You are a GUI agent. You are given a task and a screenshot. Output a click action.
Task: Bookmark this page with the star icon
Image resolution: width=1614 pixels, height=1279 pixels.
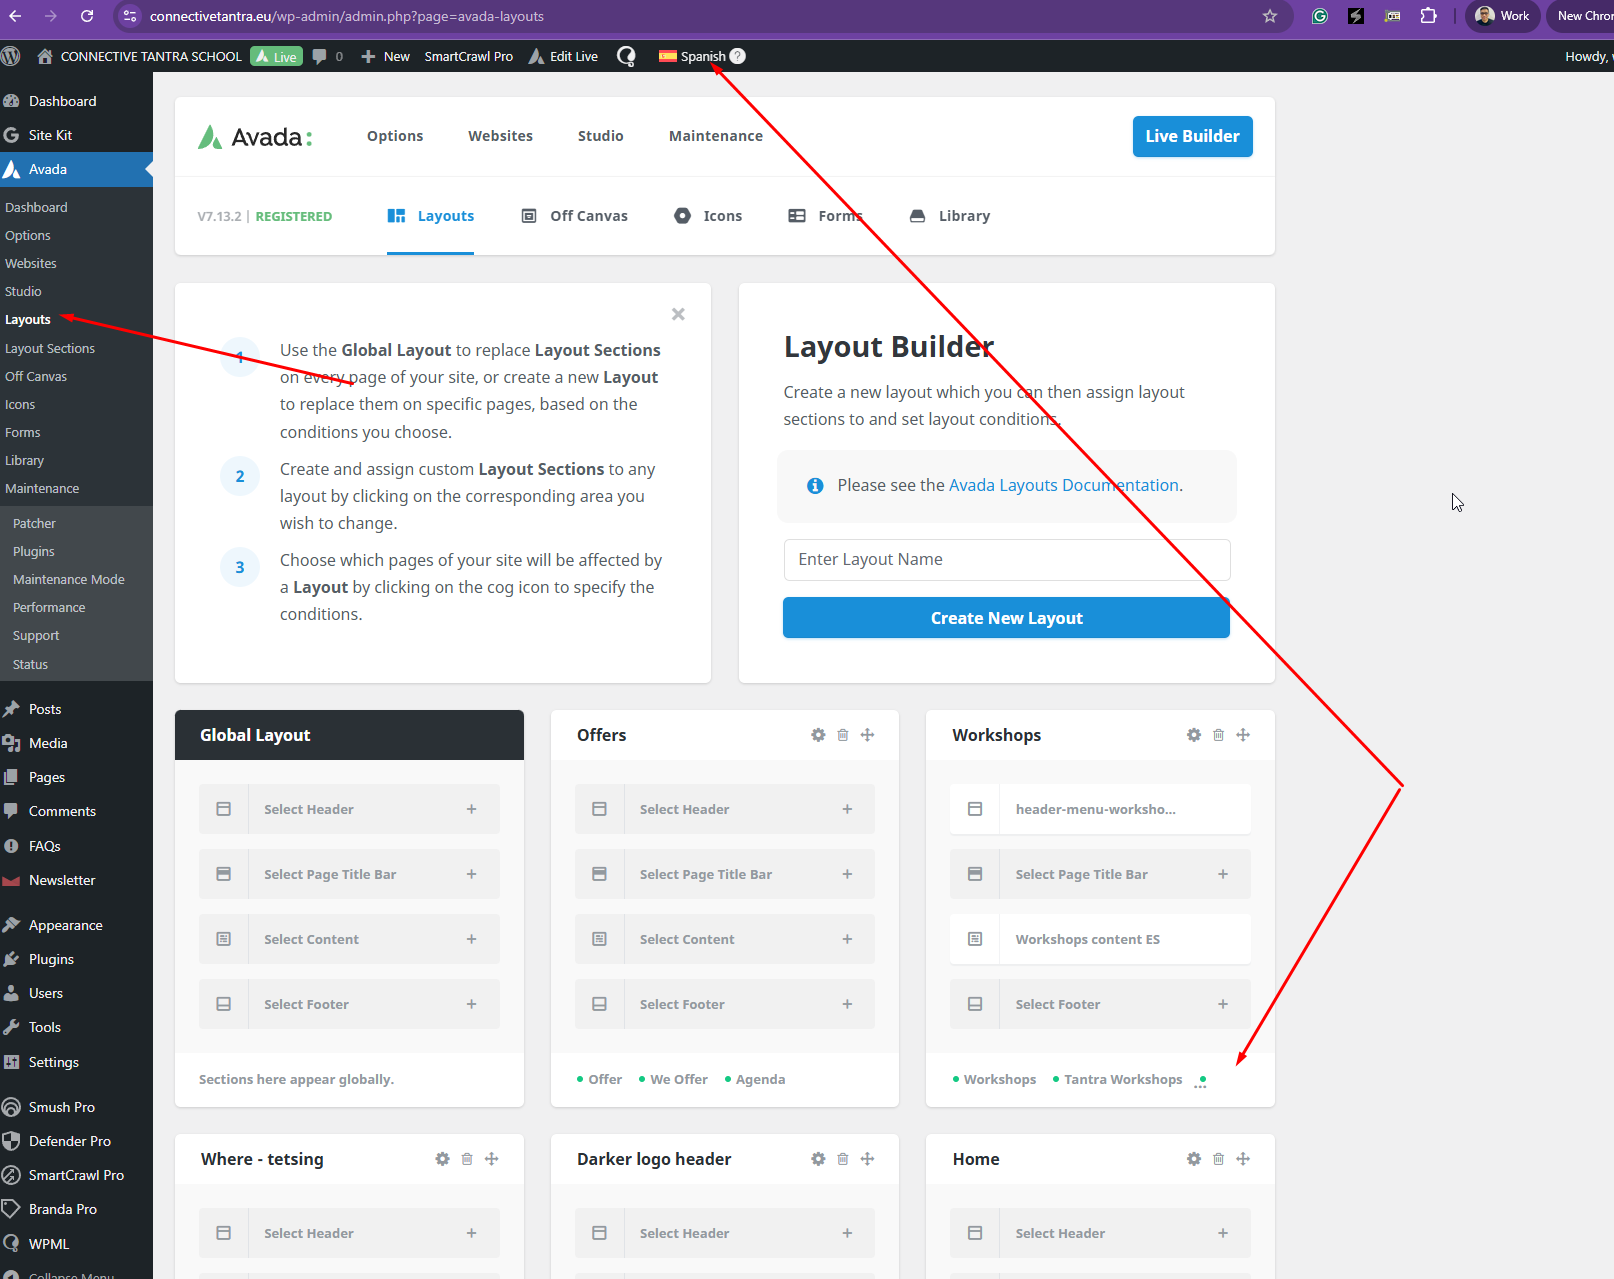[x=1270, y=16]
